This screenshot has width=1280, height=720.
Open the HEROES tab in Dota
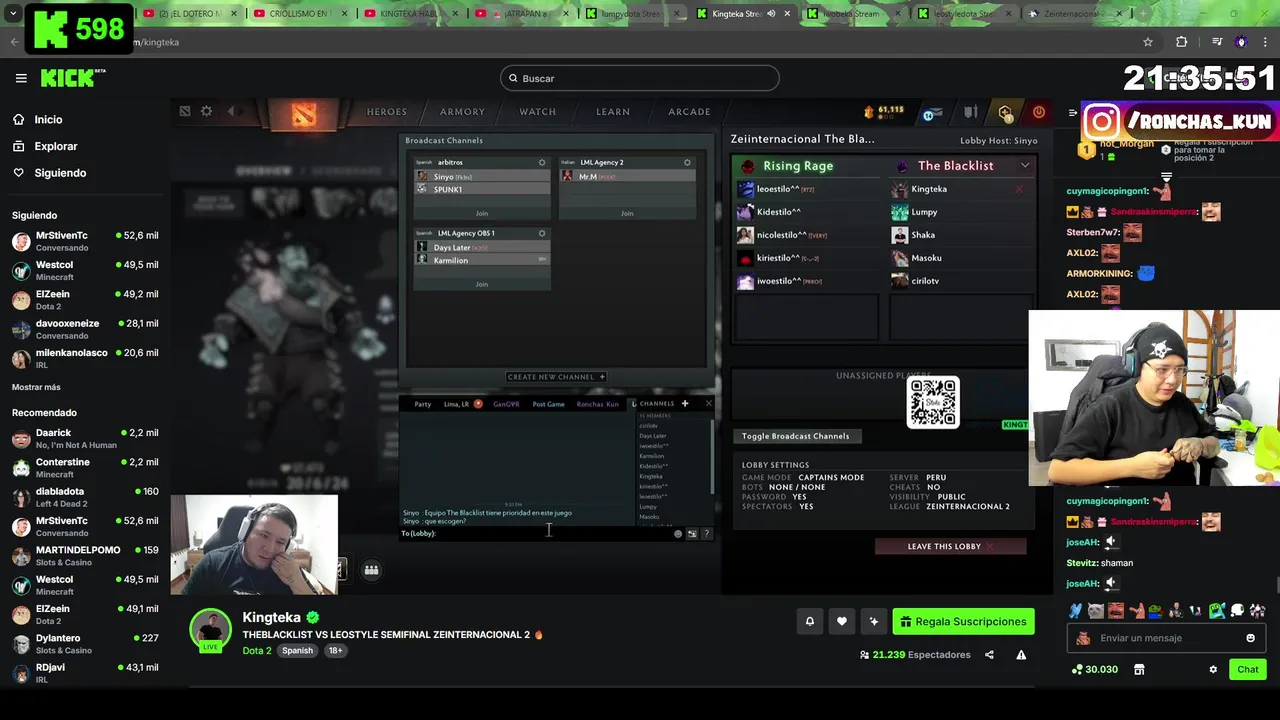387,112
